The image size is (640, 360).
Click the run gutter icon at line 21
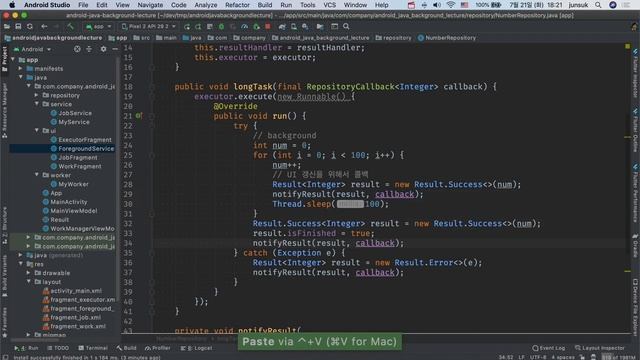click(x=139, y=116)
